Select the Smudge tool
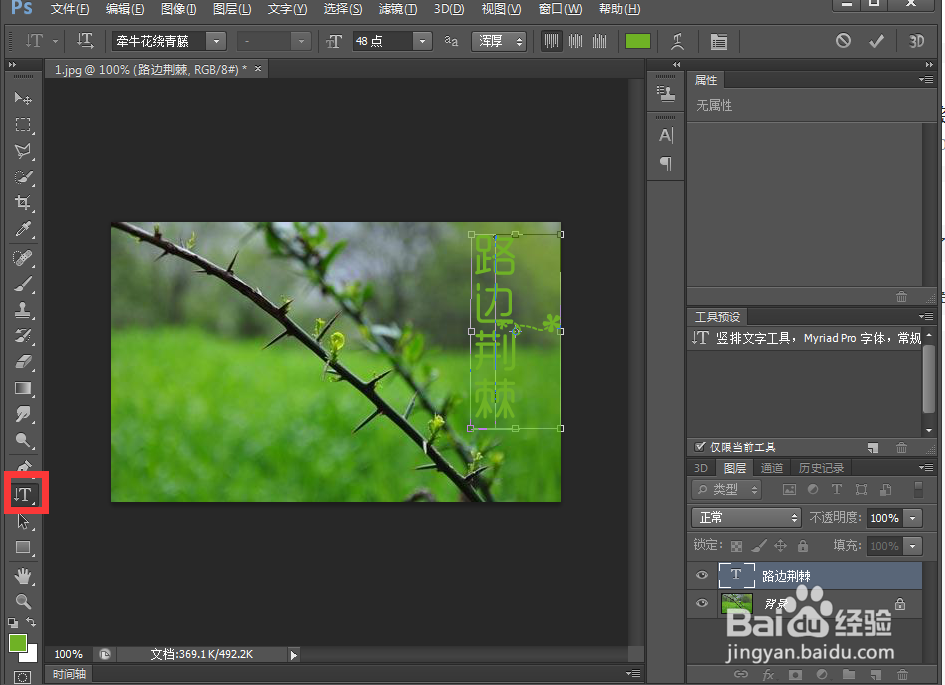The height and width of the screenshot is (685, 945). (23, 414)
